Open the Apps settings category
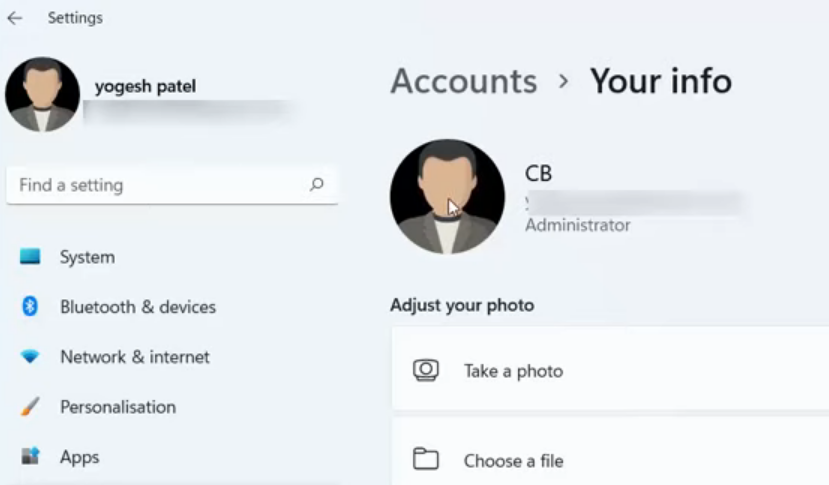Viewport: 829px width, 485px height. (79, 457)
